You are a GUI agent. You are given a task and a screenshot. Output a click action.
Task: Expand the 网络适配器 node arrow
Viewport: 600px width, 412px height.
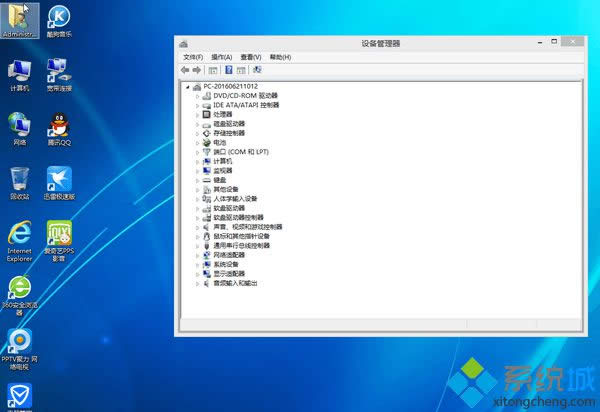[197, 256]
